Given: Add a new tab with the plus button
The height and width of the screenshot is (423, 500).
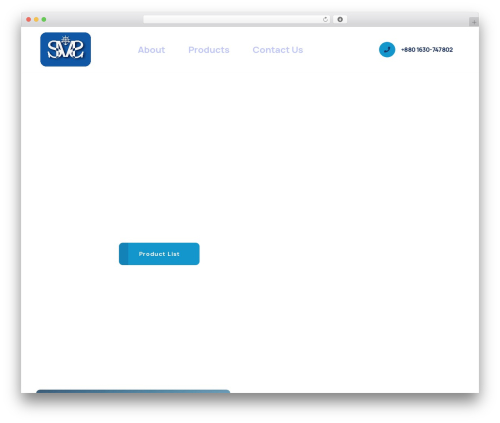Looking at the screenshot, I should [x=474, y=22].
